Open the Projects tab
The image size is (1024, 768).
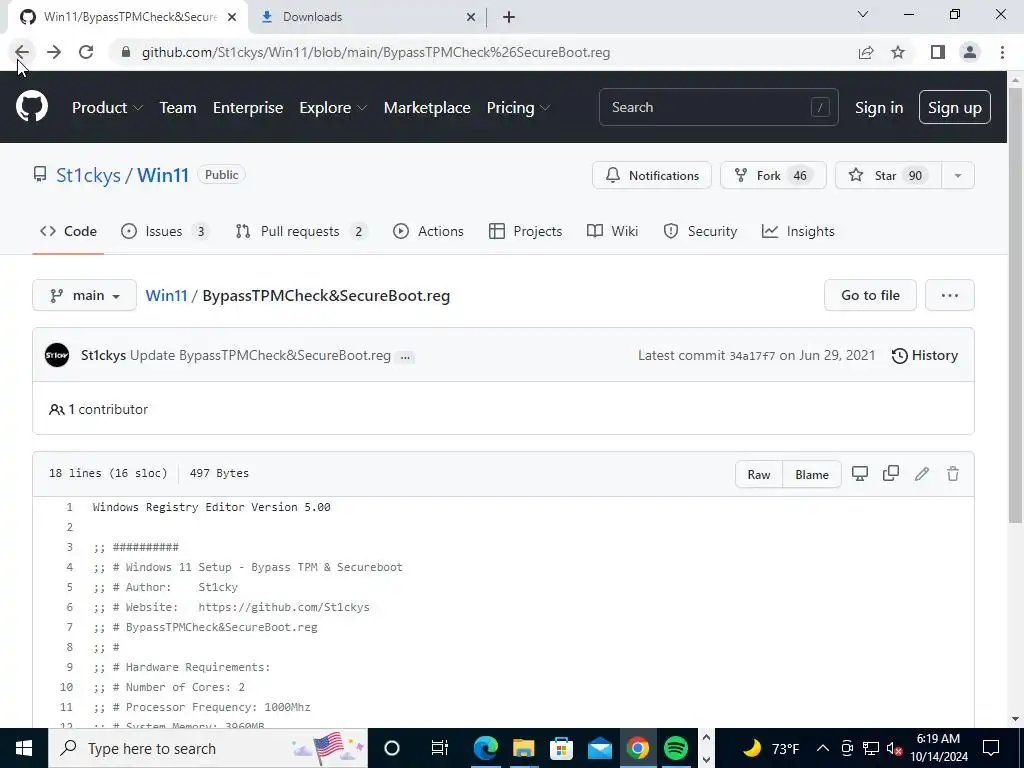tap(525, 231)
